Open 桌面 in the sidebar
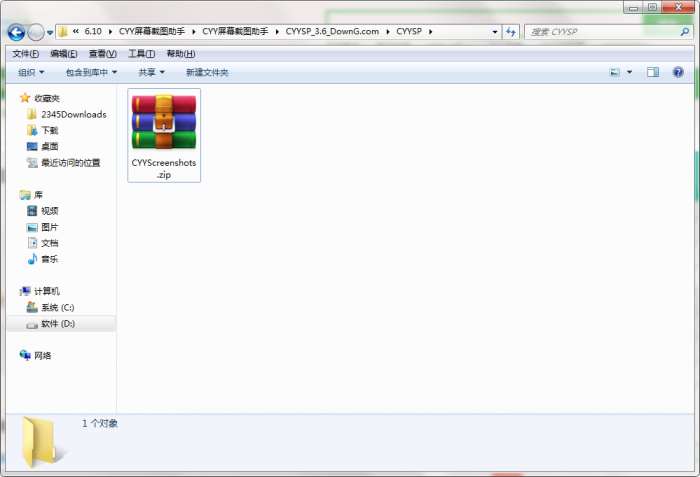700x477 pixels. click(x=50, y=146)
